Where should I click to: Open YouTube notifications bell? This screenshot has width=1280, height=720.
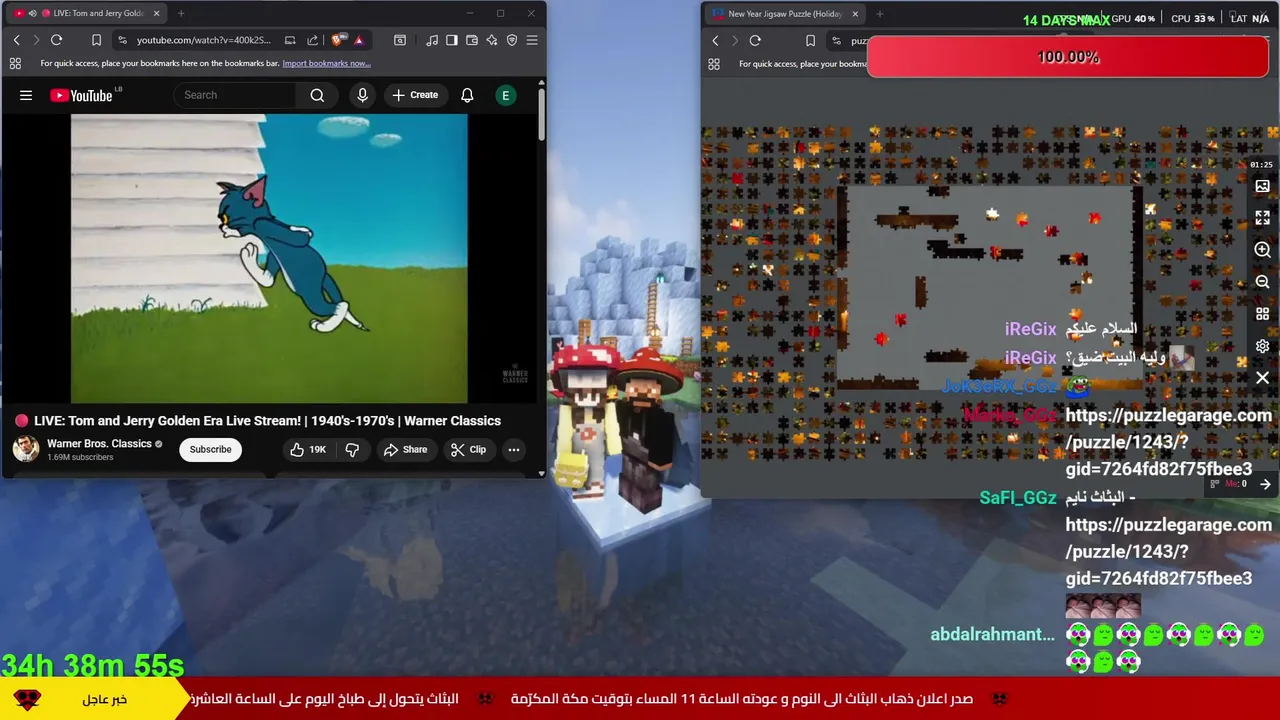point(467,95)
